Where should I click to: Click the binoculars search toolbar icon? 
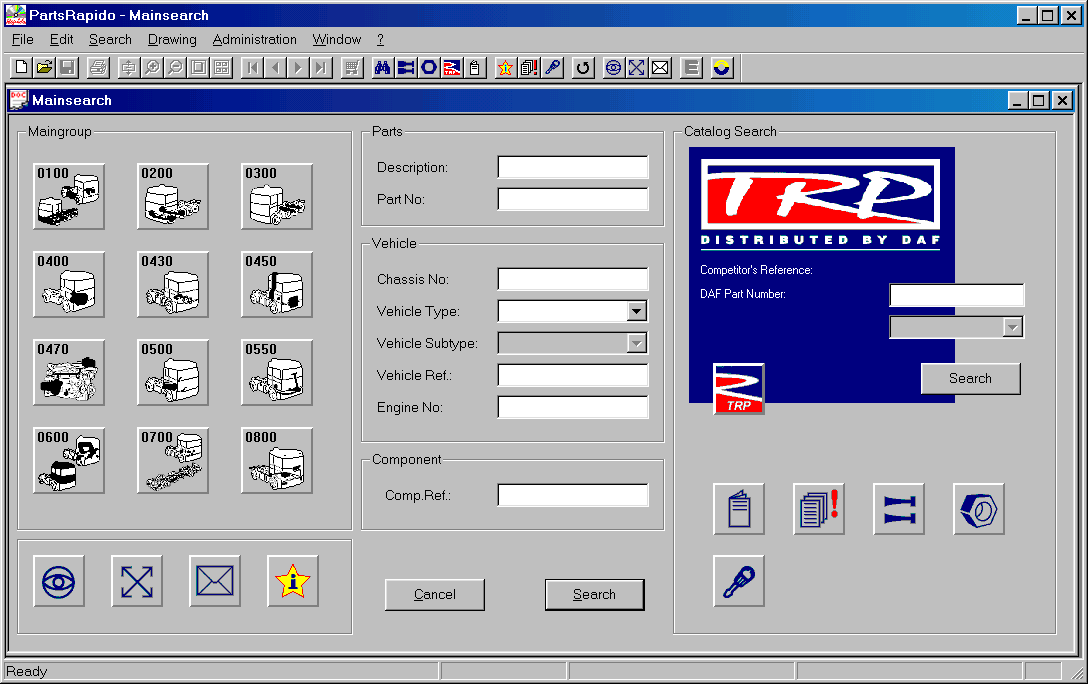(382, 67)
